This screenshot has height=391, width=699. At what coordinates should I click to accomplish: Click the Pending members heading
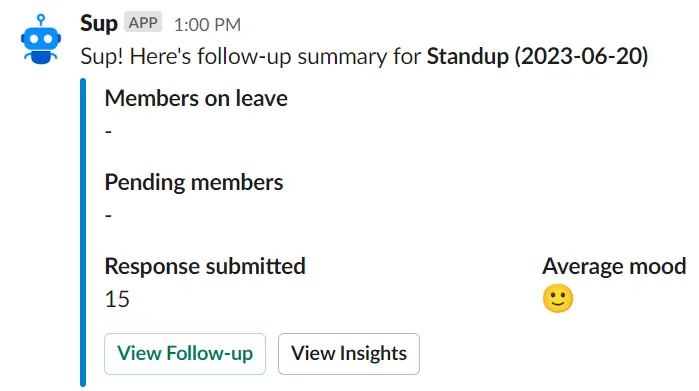tap(194, 183)
